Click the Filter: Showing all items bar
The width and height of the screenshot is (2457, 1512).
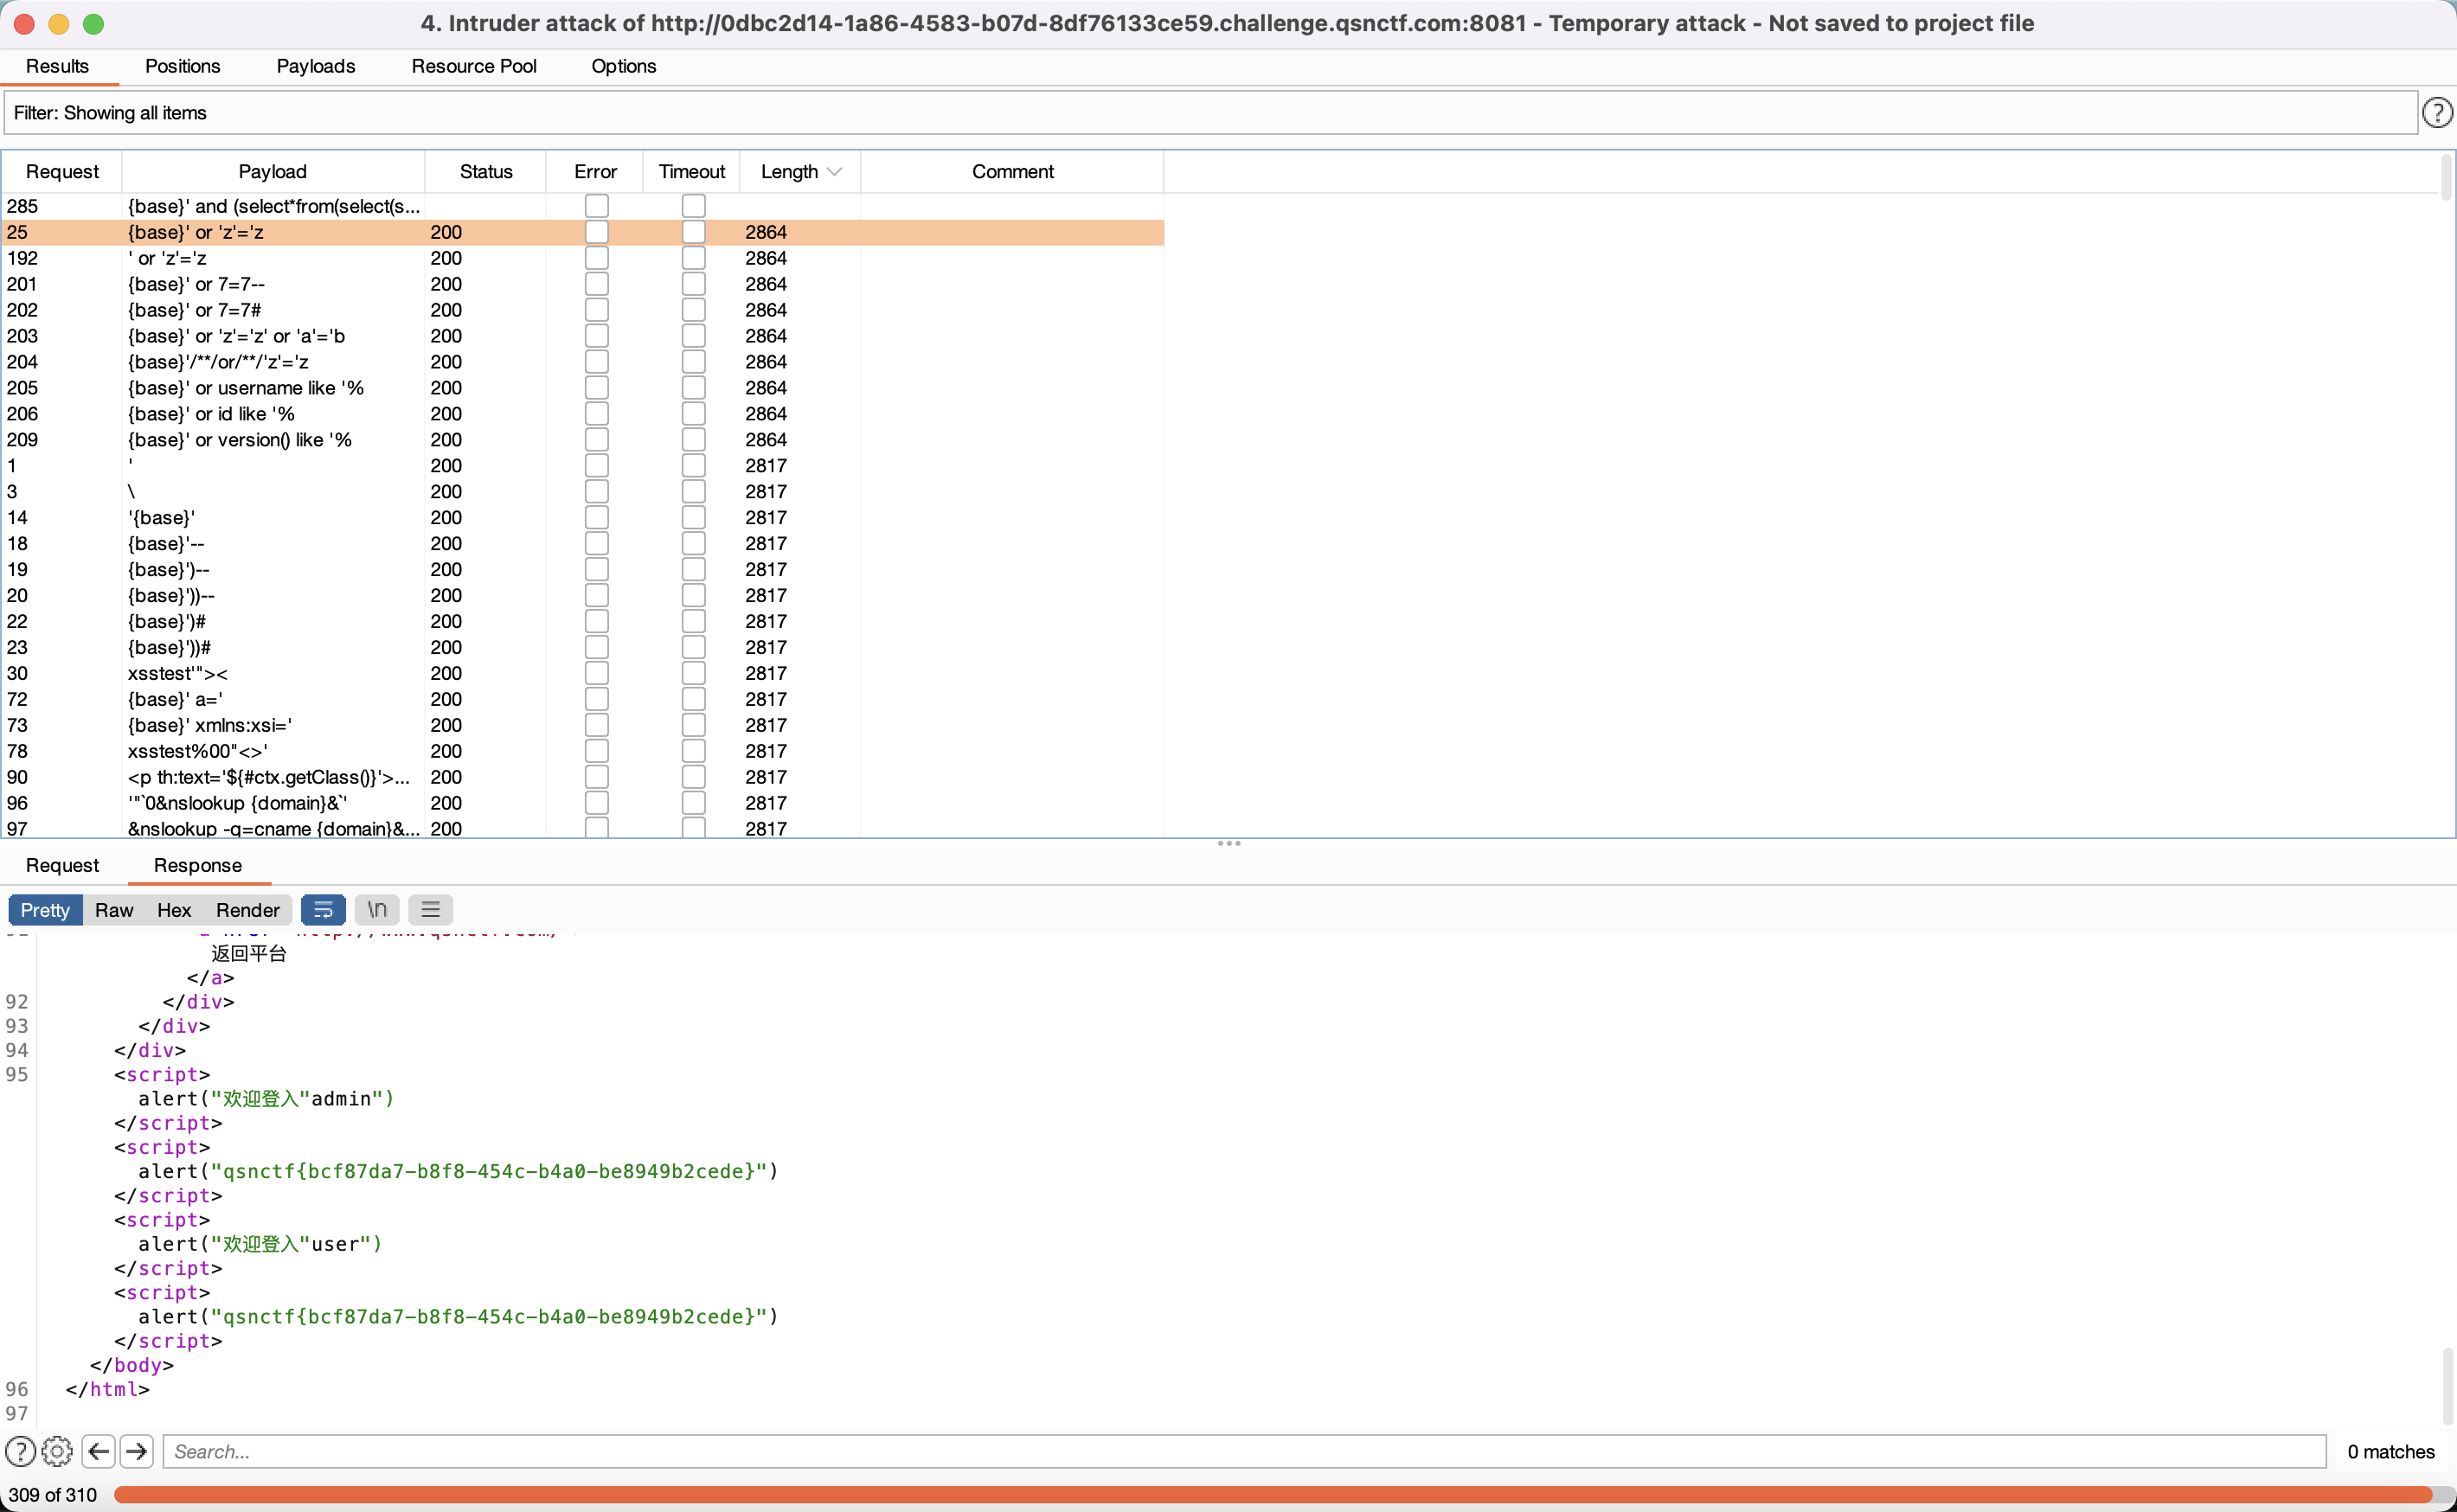(1210, 113)
